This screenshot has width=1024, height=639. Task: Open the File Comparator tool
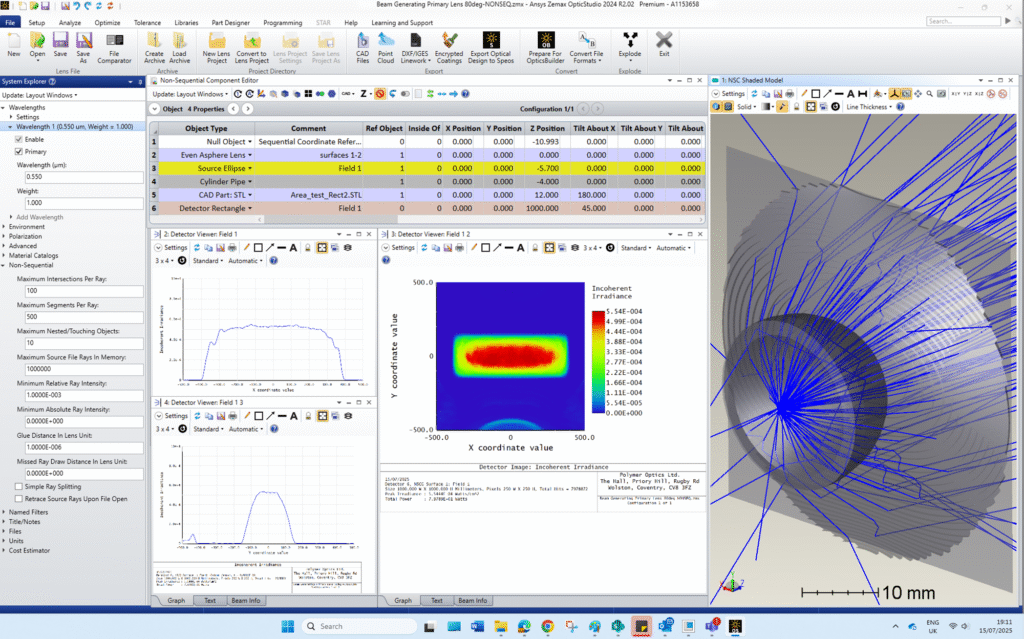114,49
